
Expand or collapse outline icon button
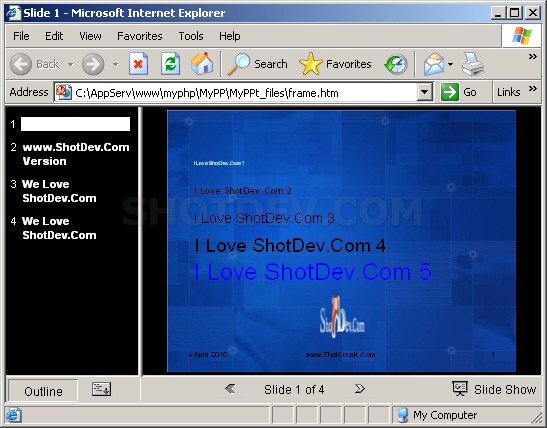[102, 389]
